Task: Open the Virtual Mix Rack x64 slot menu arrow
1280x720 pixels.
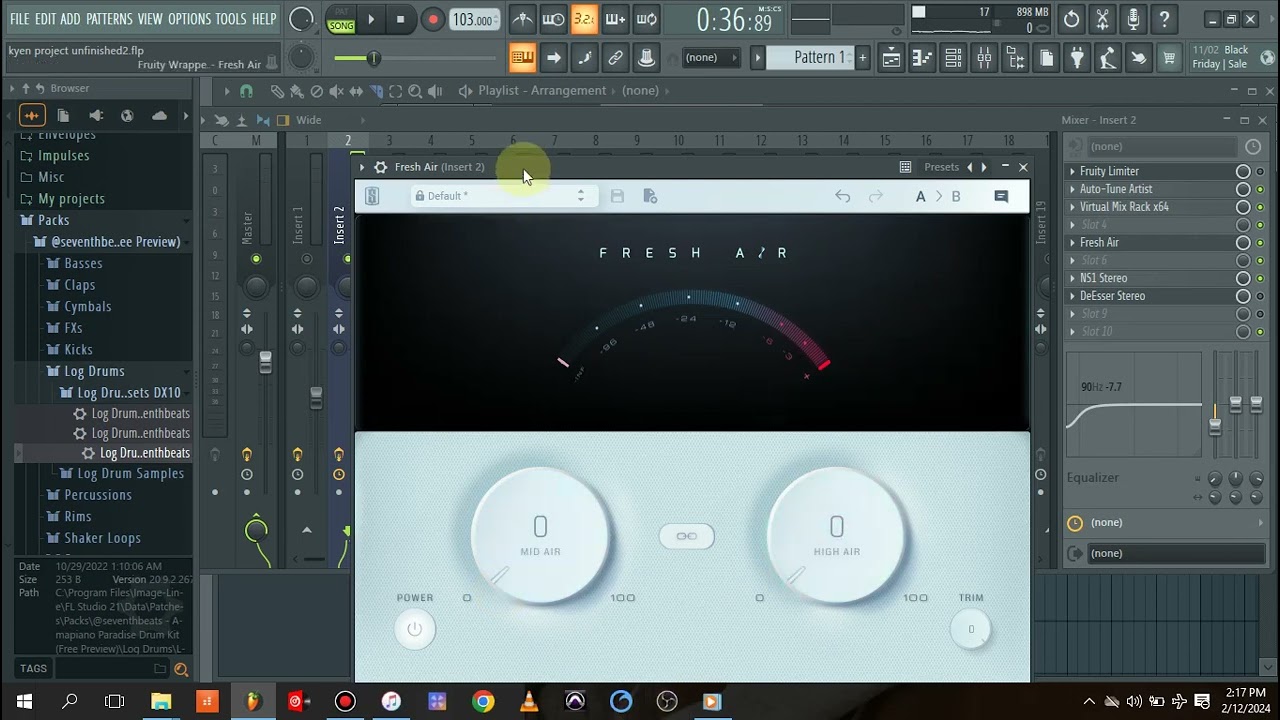Action: [x=1072, y=207]
